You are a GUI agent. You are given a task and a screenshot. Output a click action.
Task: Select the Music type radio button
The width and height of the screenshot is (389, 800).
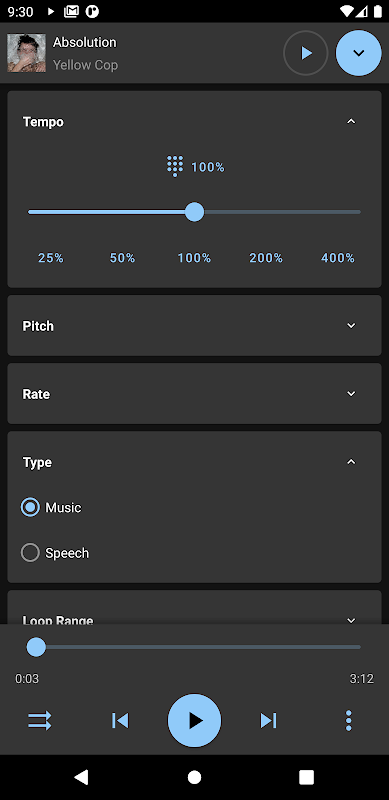pyautogui.click(x=30, y=507)
